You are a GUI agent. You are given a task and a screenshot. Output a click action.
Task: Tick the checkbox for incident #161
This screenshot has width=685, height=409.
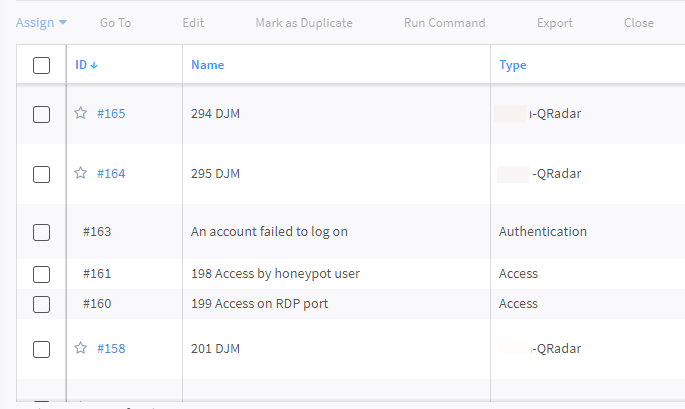tap(41, 274)
